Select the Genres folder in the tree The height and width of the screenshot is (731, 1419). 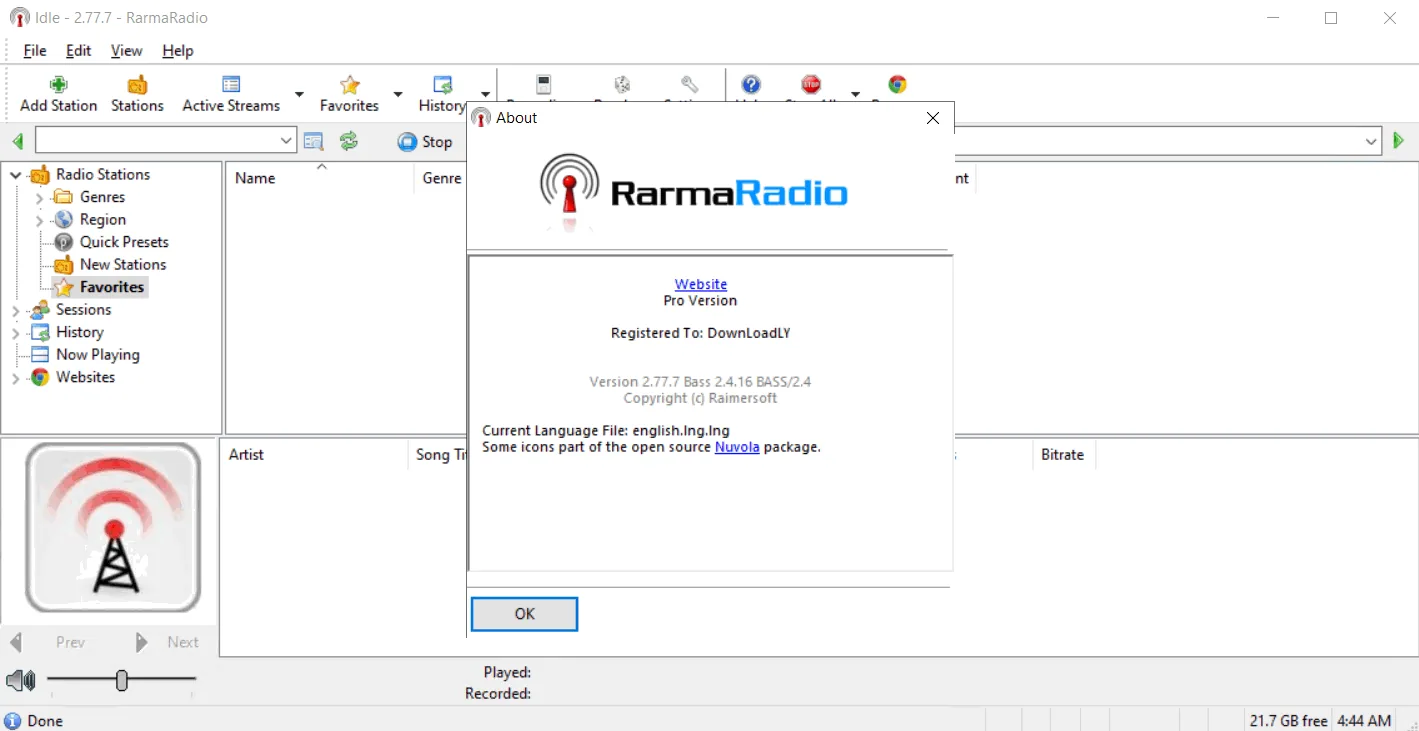pos(102,197)
